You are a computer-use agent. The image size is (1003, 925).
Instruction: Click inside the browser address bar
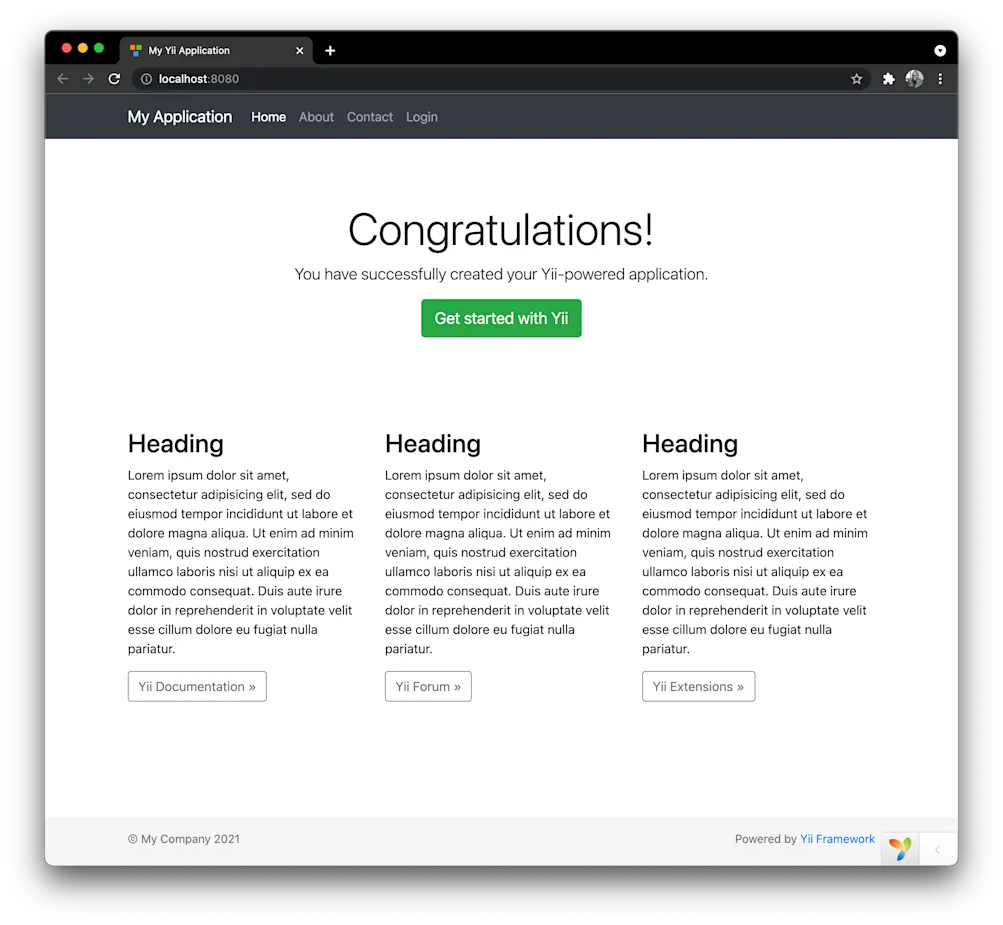(x=400, y=78)
